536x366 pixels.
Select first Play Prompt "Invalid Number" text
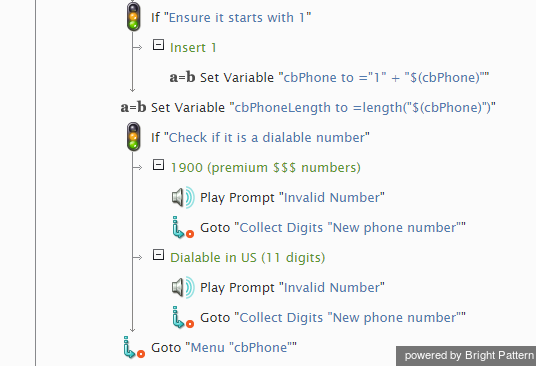pyautogui.click(x=292, y=198)
